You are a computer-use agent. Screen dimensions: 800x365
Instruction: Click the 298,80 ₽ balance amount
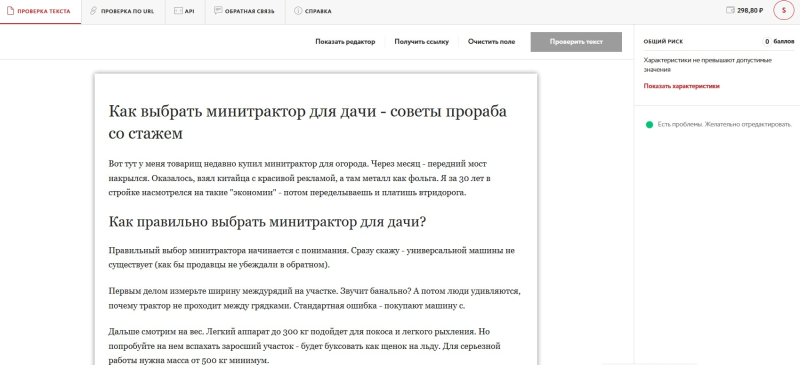[751, 11]
